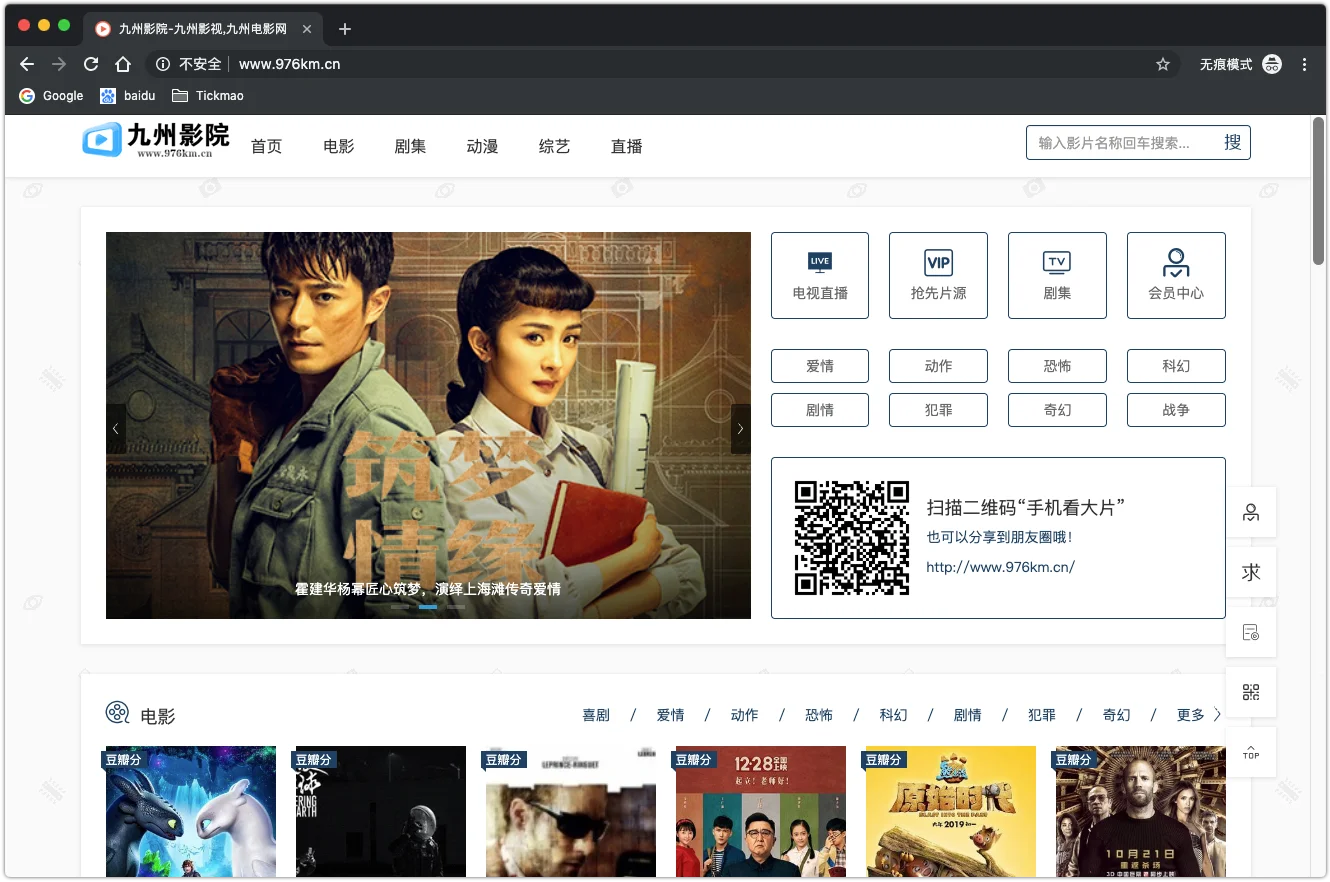
Task: Open 剧集 in the navigation bar
Action: [410, 146]
